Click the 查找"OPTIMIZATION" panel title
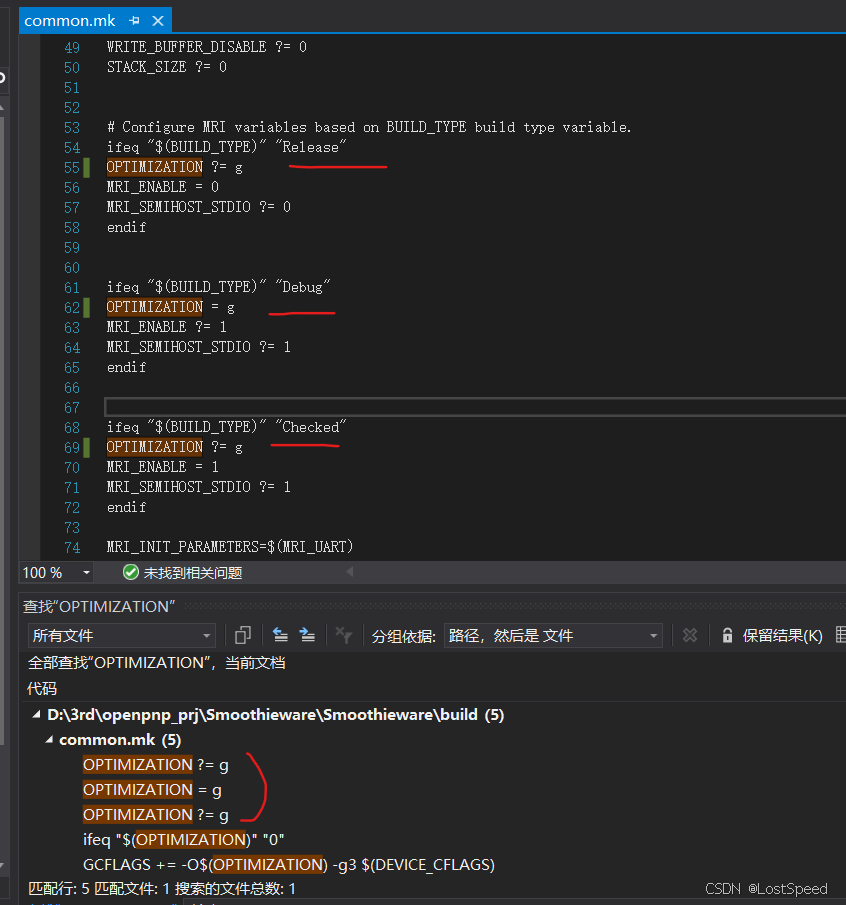 coord(99,607)
